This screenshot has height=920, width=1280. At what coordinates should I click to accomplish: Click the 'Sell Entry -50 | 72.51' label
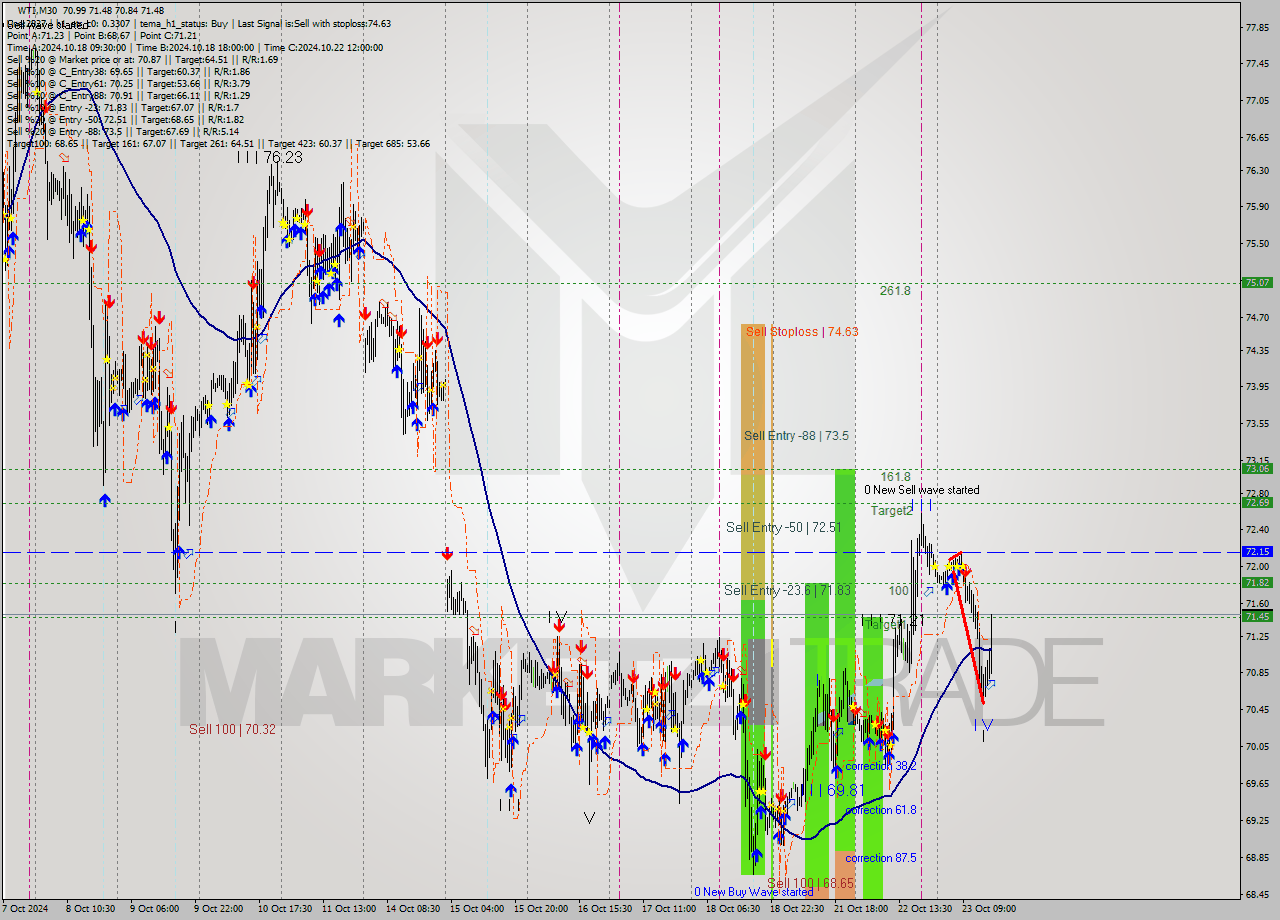[x=784, y=527]
